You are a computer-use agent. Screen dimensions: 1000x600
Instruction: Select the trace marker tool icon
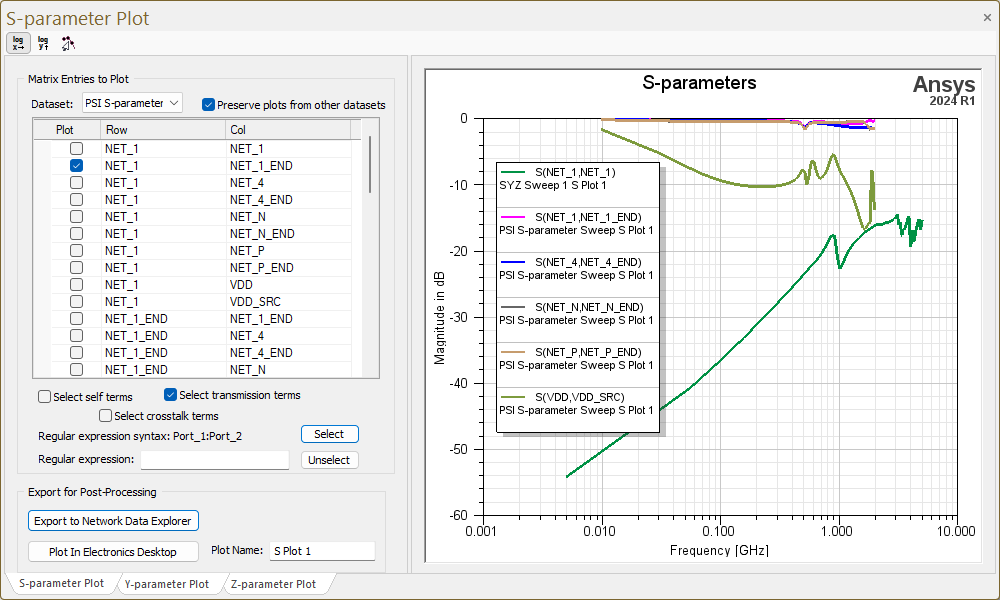click(x=68, y=43)
